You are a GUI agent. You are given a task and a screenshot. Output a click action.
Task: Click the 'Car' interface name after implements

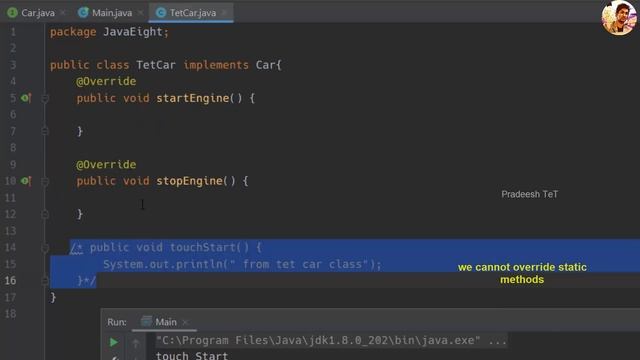pos(265,65)
